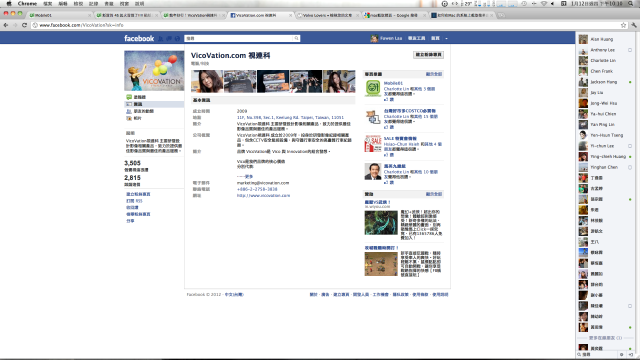Click Chrome's forward arrow button
The image size is (640, 360).
pyautogui.click(x=15, y=25)
